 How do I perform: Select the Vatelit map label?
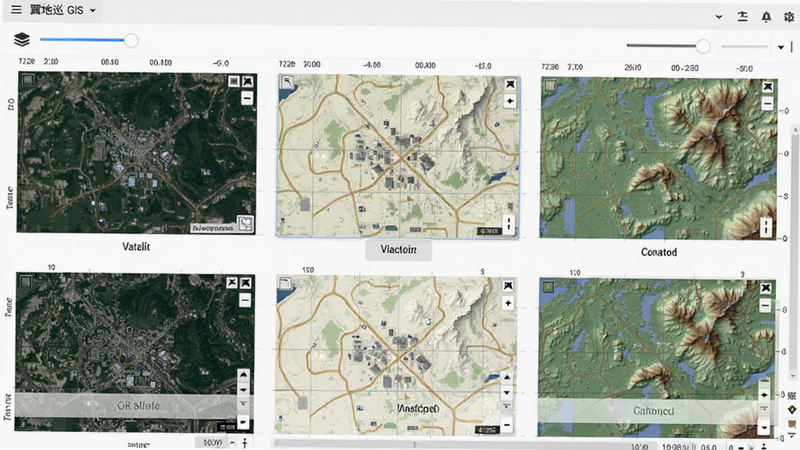tap(136, 246)
